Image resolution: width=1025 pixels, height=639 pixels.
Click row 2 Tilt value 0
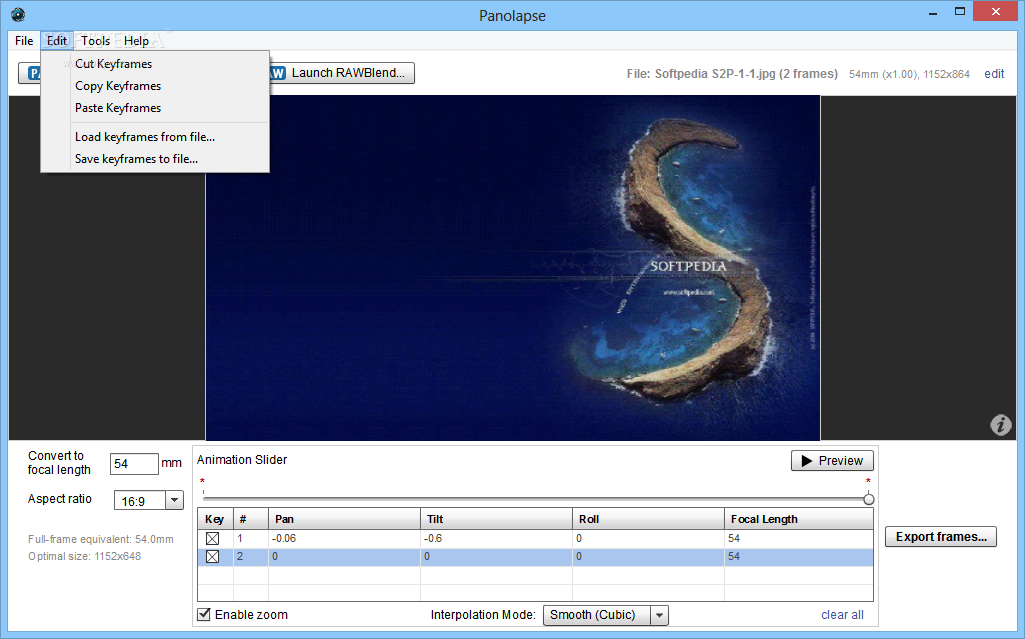(496, 557)
